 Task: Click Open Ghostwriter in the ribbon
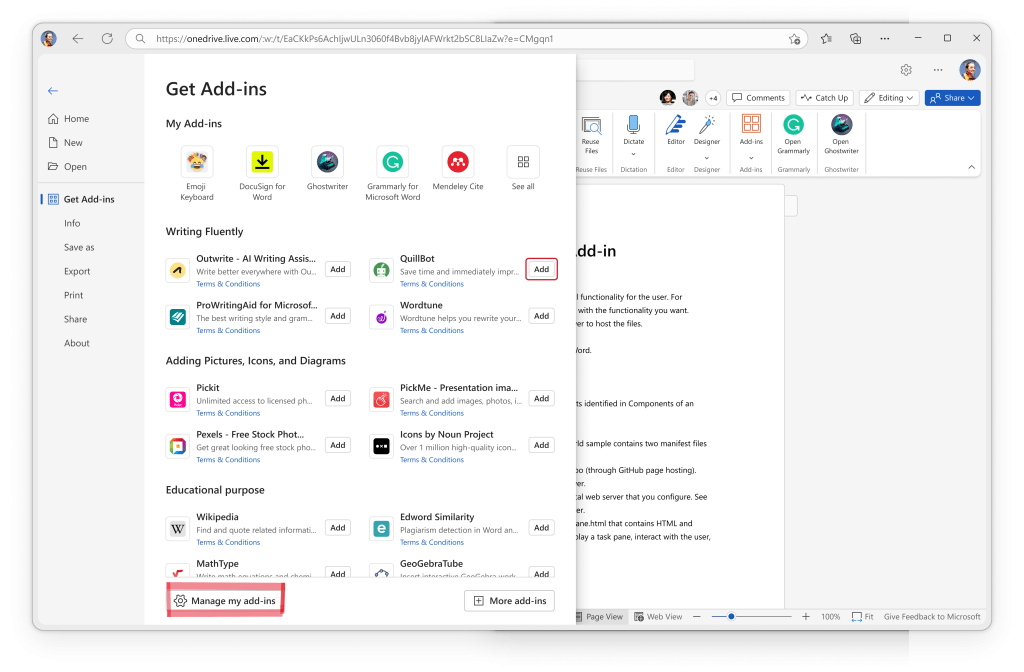coord(841,135)
